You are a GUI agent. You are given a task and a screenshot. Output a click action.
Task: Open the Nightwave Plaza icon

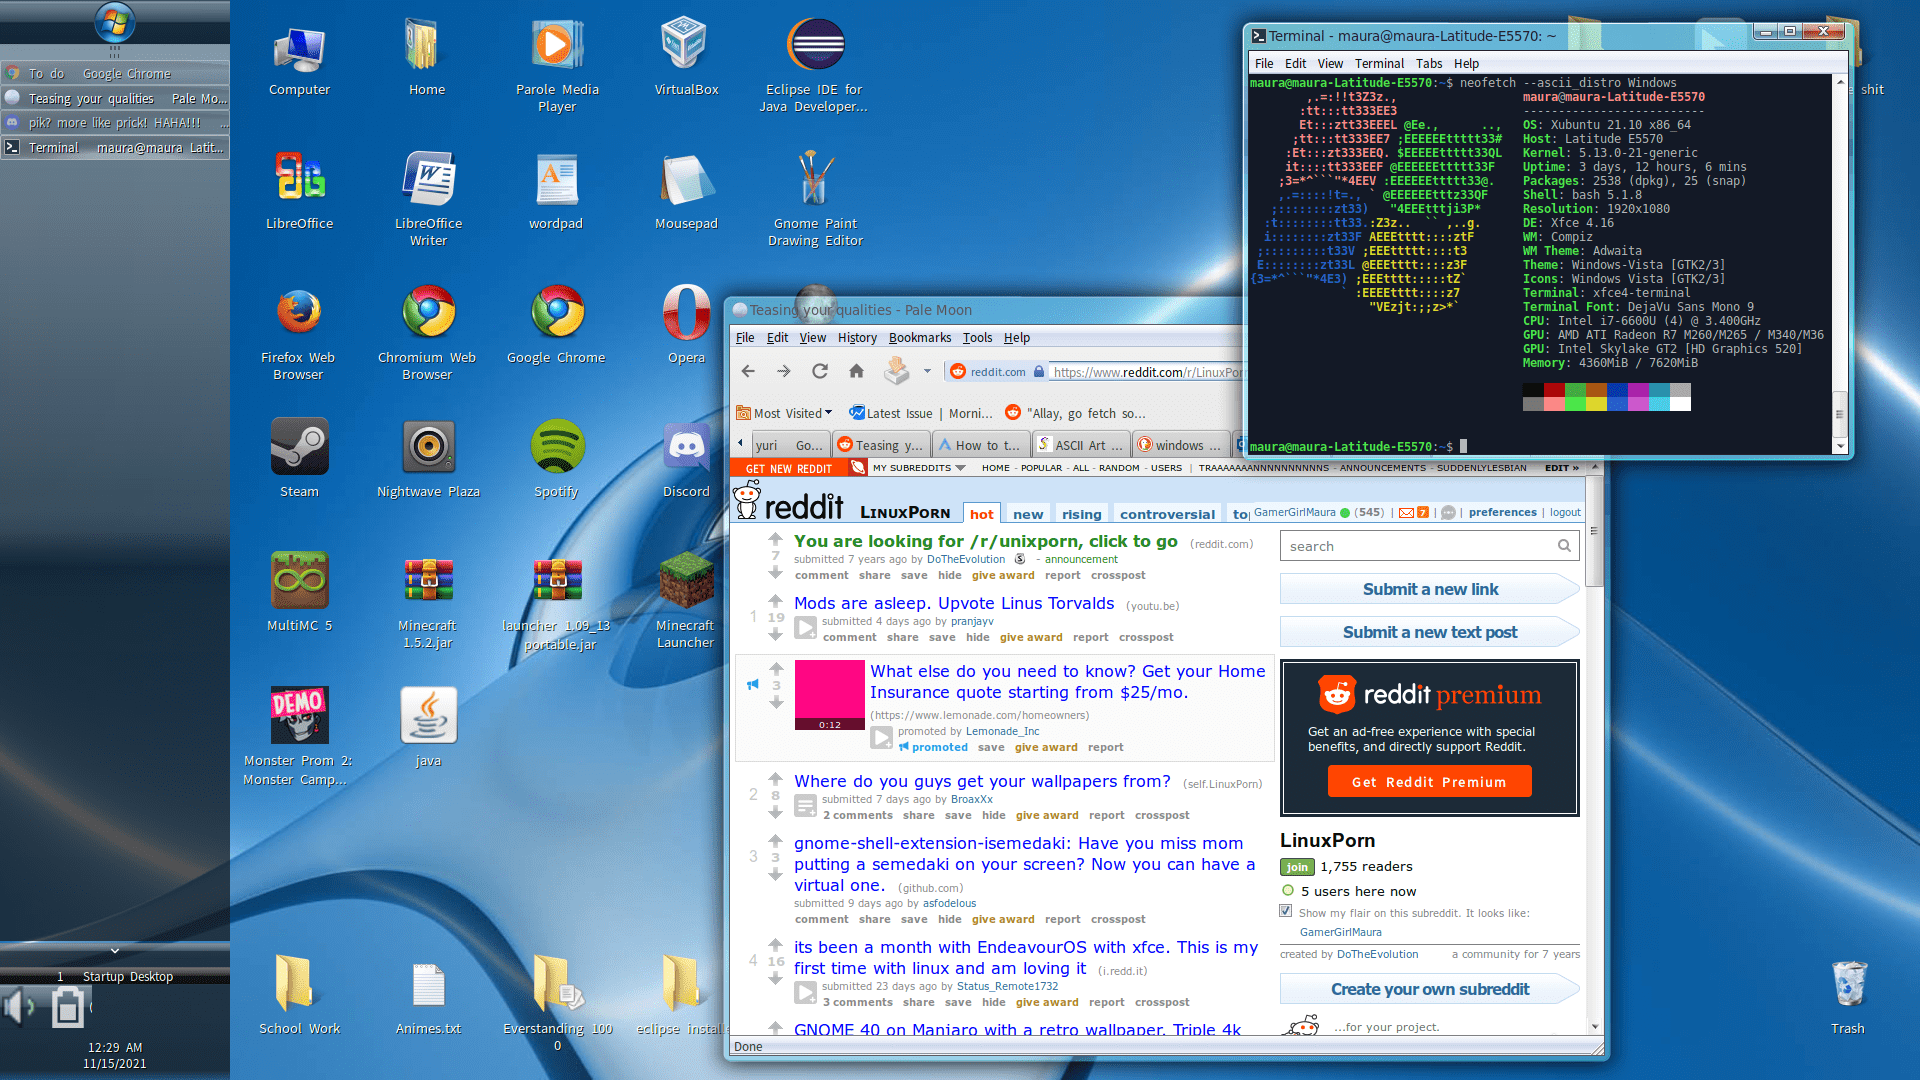coord(428,447)
